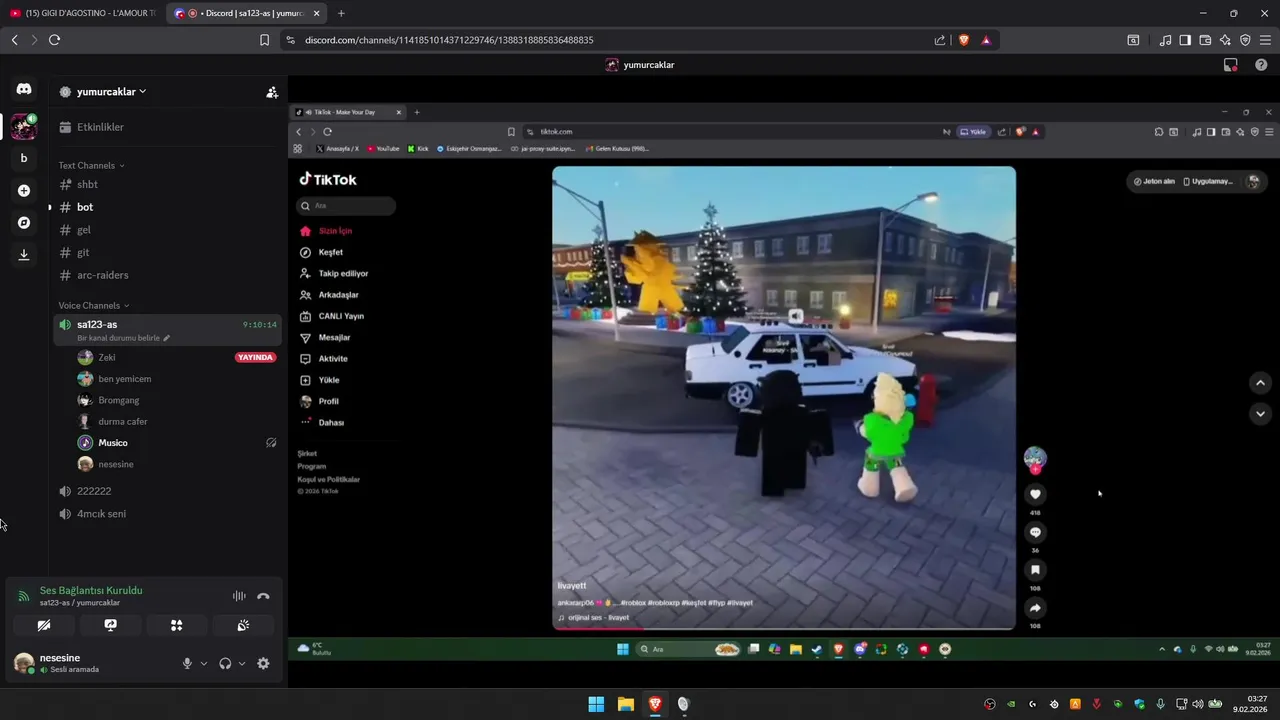The image size is (1280, 720).
Task: Open Etkinlikler events section
Action: tap(166, 127)
